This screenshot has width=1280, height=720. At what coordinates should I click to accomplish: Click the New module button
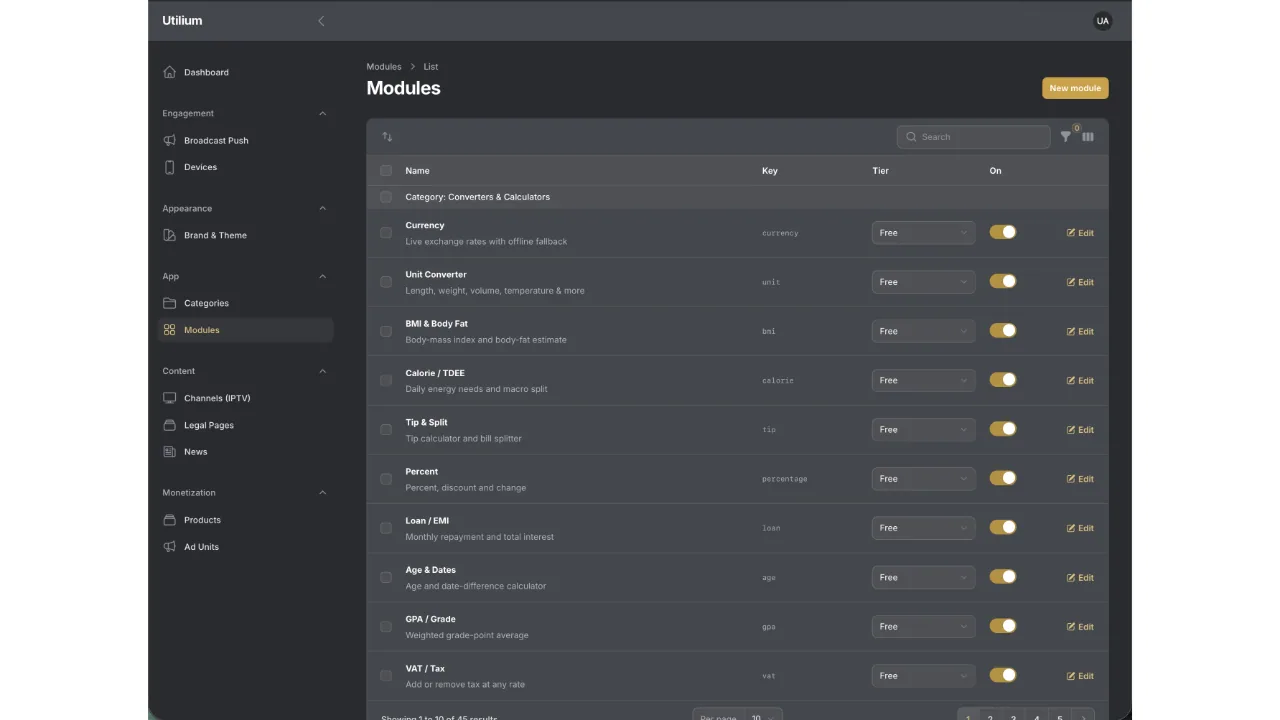(x=1075, y=88)
